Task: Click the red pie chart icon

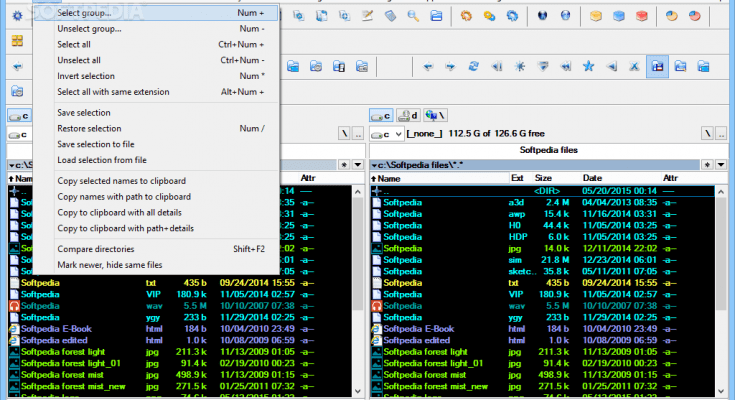Action: (695, 16)
